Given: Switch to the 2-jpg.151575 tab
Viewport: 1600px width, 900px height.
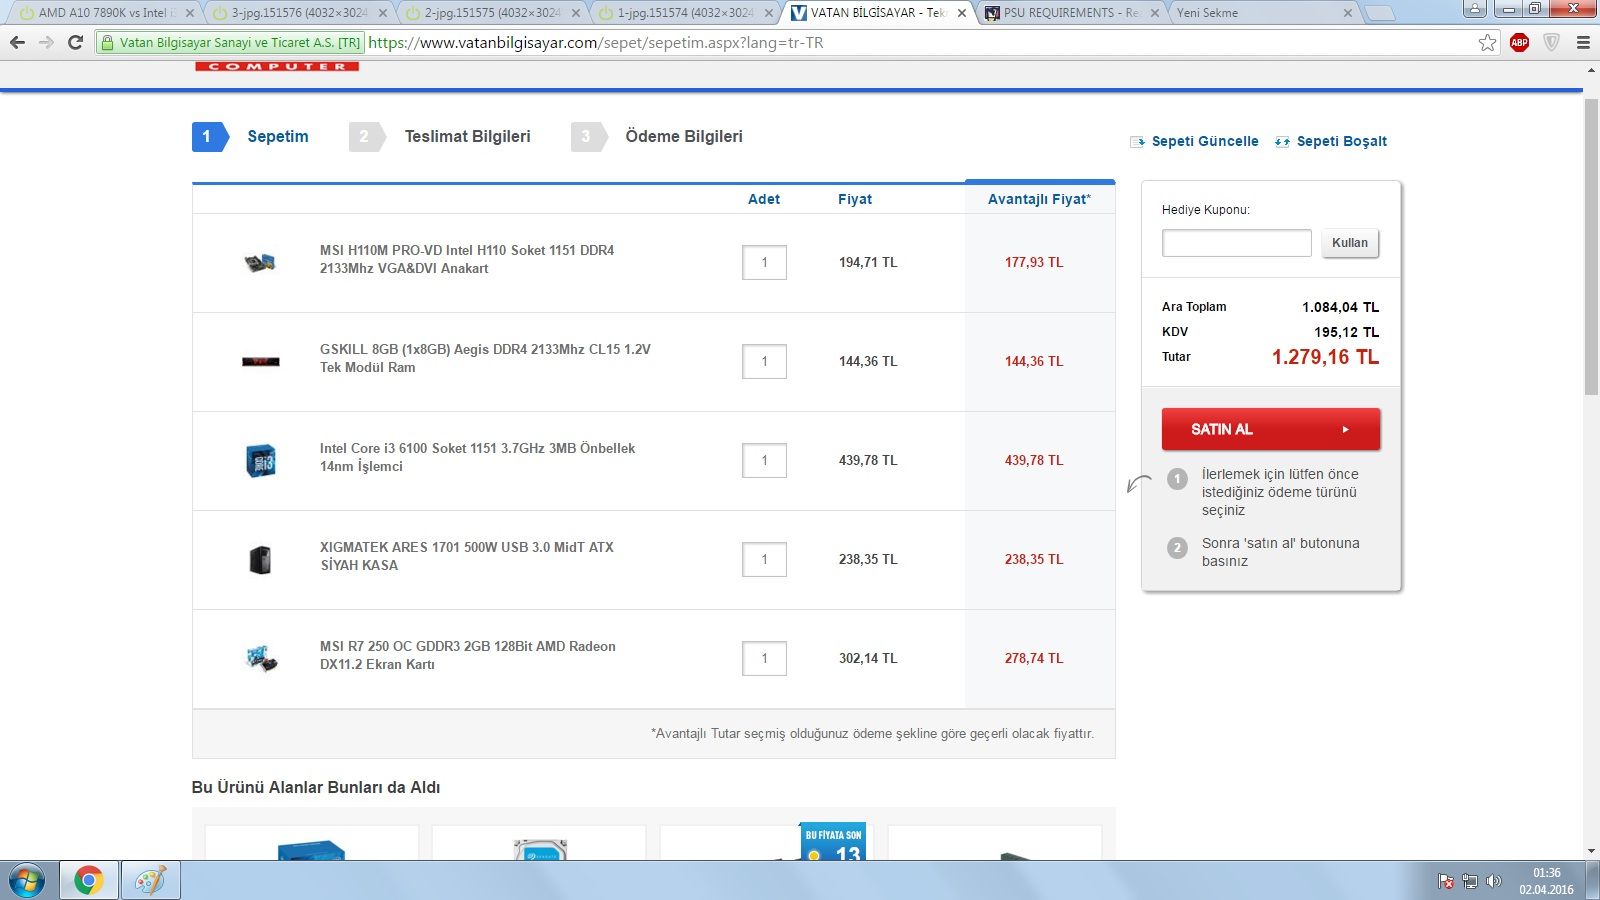Looking at the screenshot, I should coord(491,13).
